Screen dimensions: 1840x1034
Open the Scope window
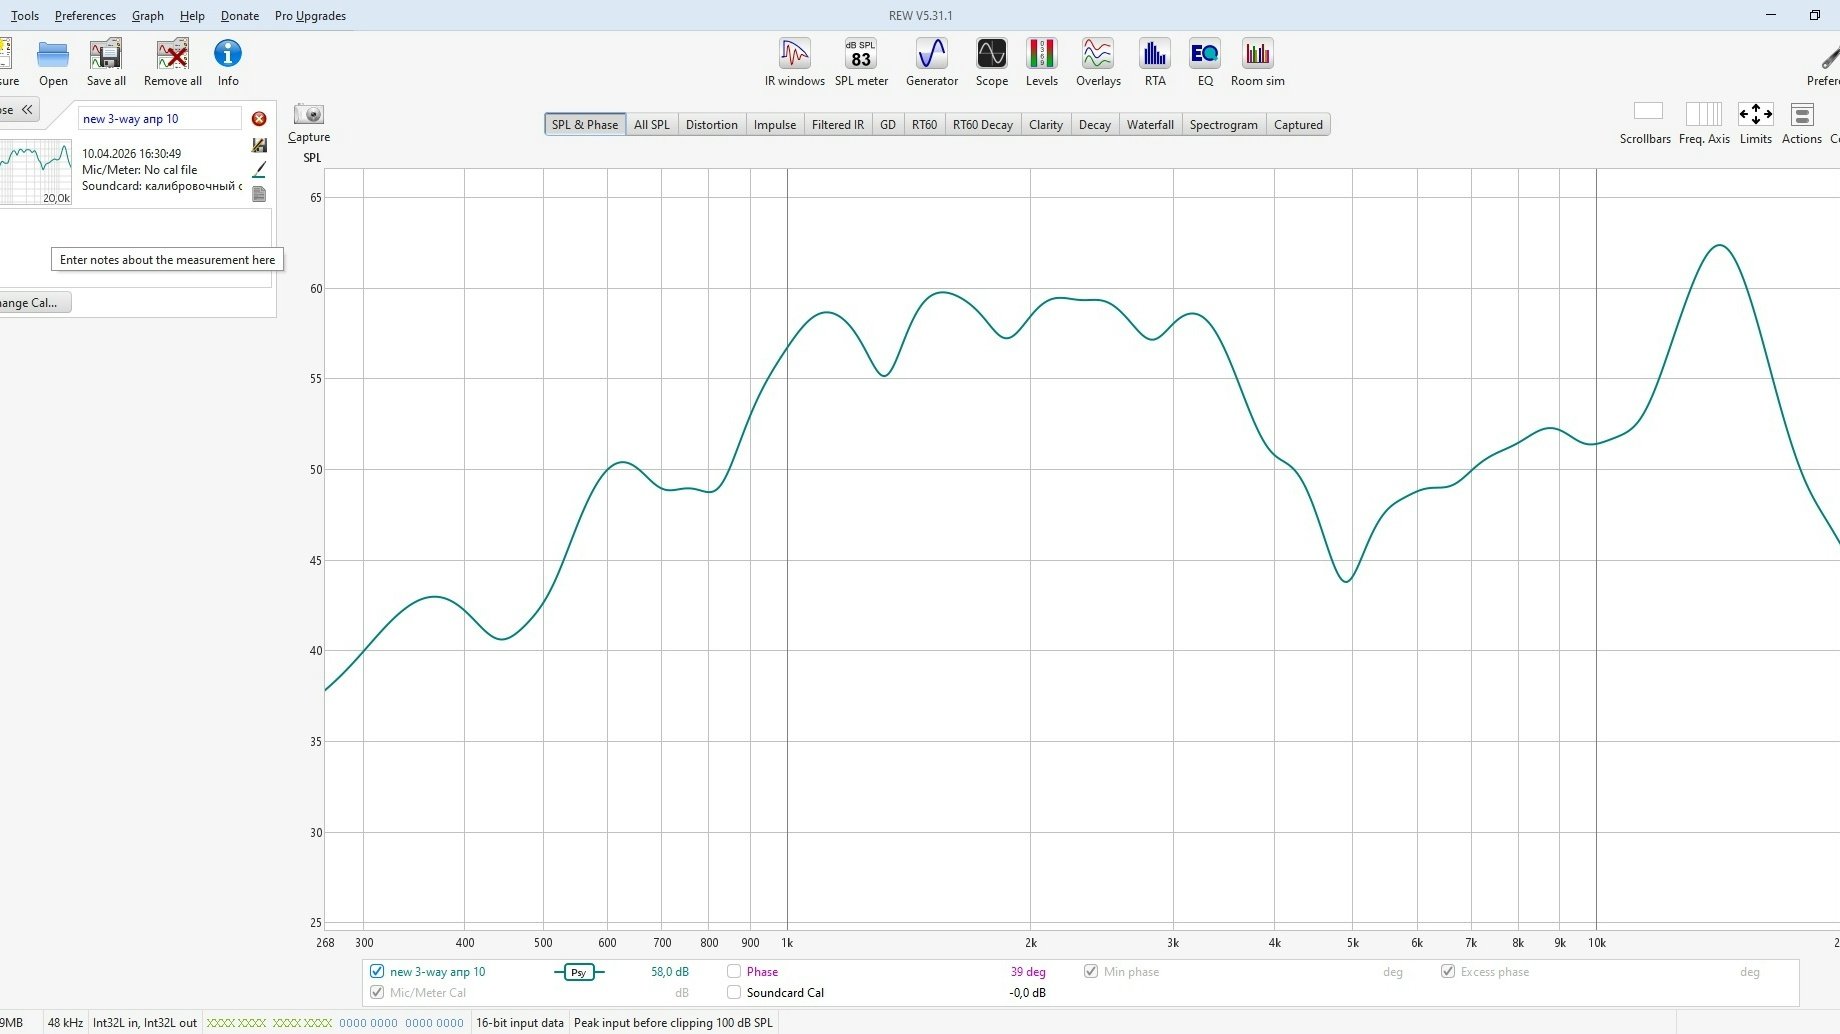992,62
